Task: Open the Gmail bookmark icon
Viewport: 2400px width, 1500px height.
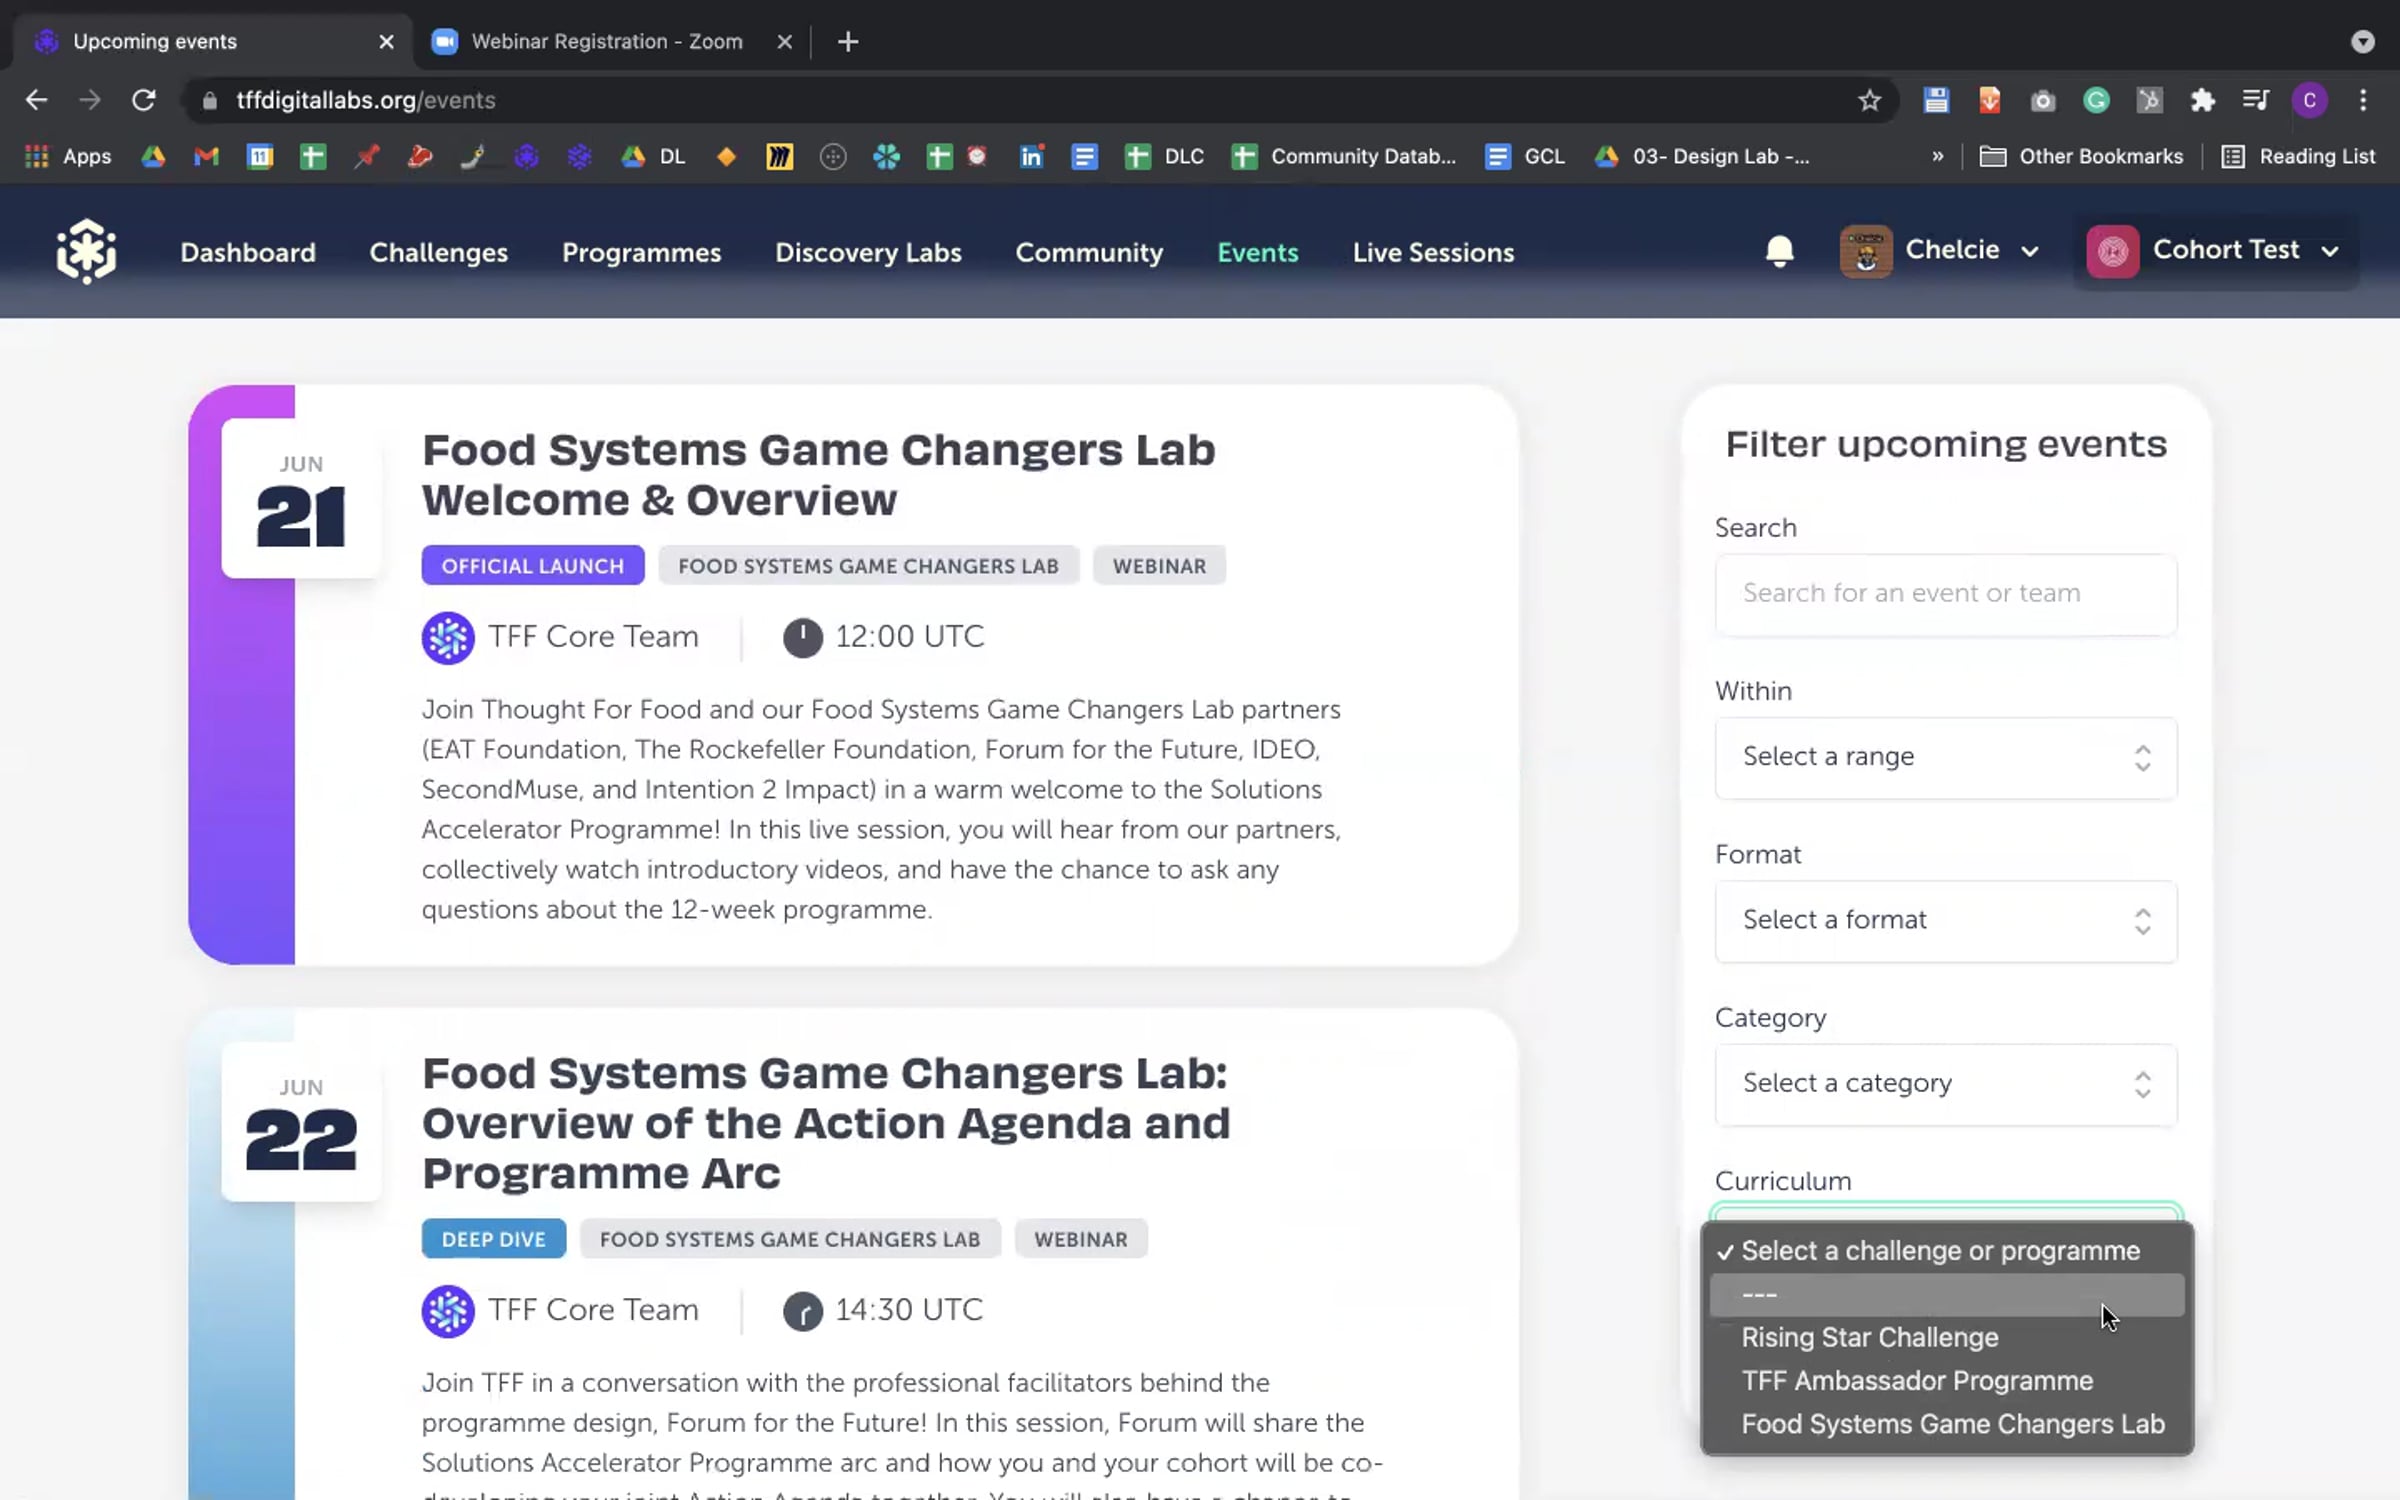Action: [206, 156]
